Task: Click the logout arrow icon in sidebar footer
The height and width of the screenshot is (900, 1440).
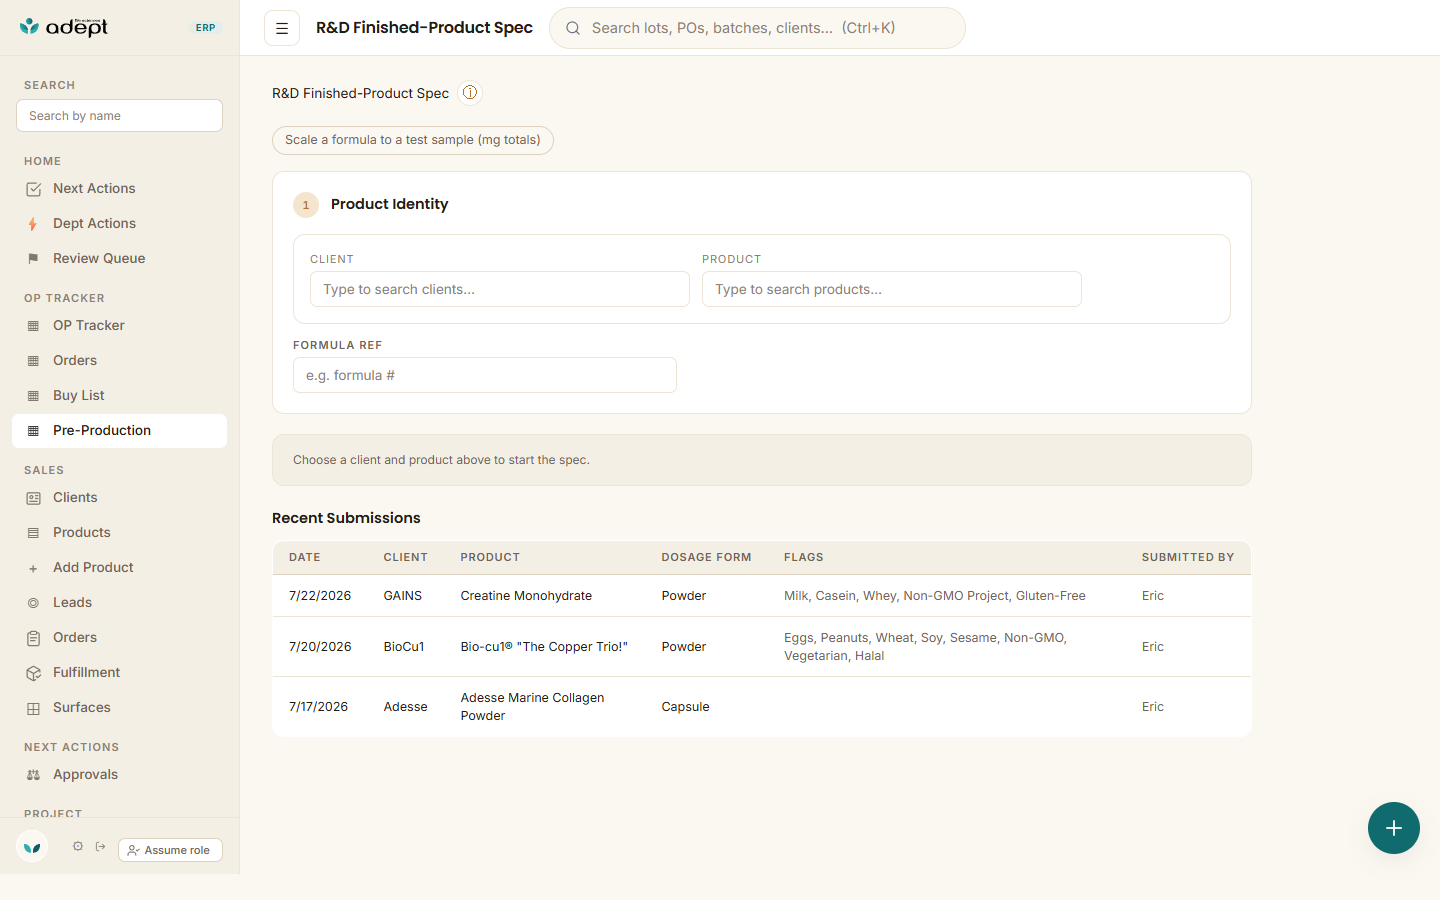Action: tap(101, 846)
